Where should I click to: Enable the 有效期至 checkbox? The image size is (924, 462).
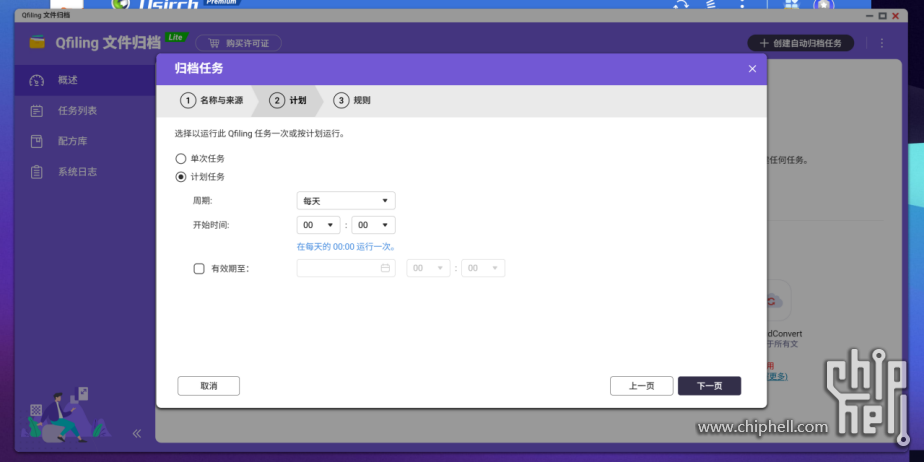click(x=199, y=269)
